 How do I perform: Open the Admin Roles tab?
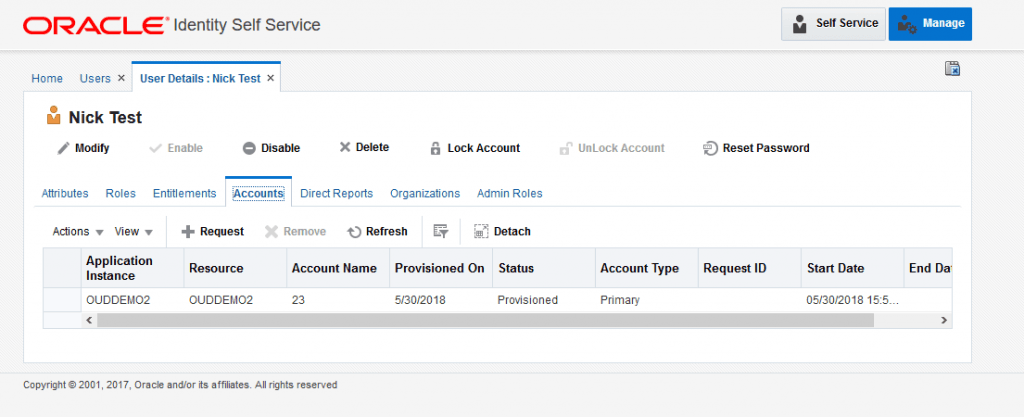pos(509,193)
